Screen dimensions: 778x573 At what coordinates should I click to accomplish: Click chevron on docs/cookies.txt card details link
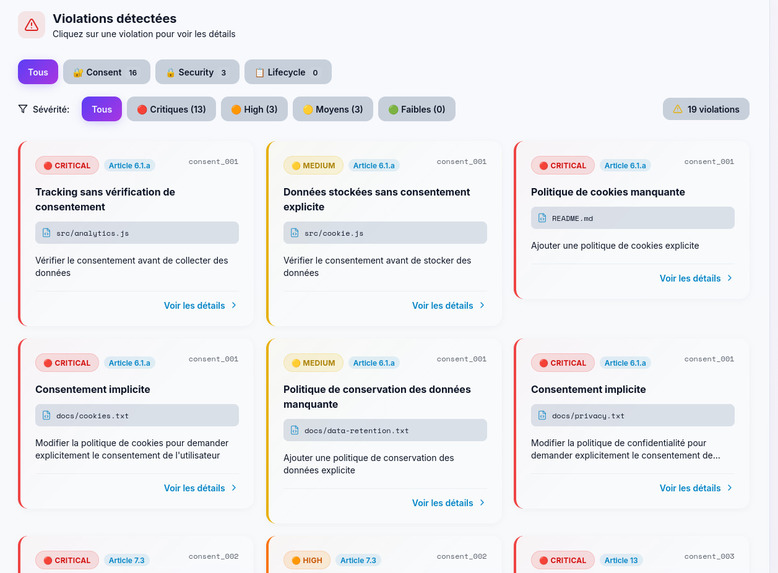pos(234,488)
